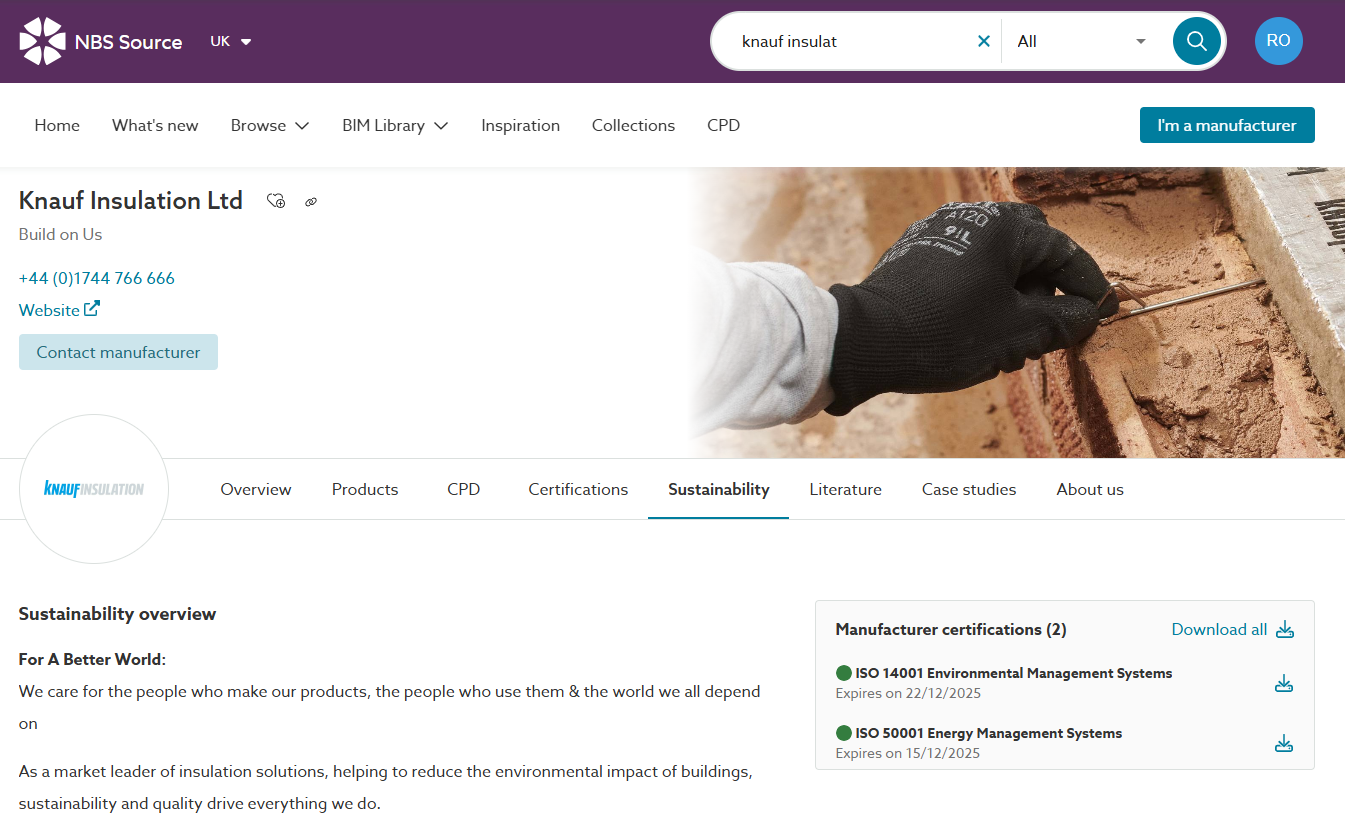Click the NBS Source logo
Viewport: 1345px width, 827px height.
click(x=101, y=41)
